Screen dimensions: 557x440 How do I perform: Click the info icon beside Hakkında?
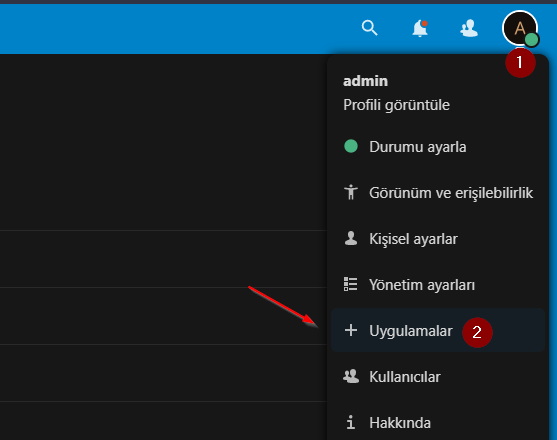351,422
